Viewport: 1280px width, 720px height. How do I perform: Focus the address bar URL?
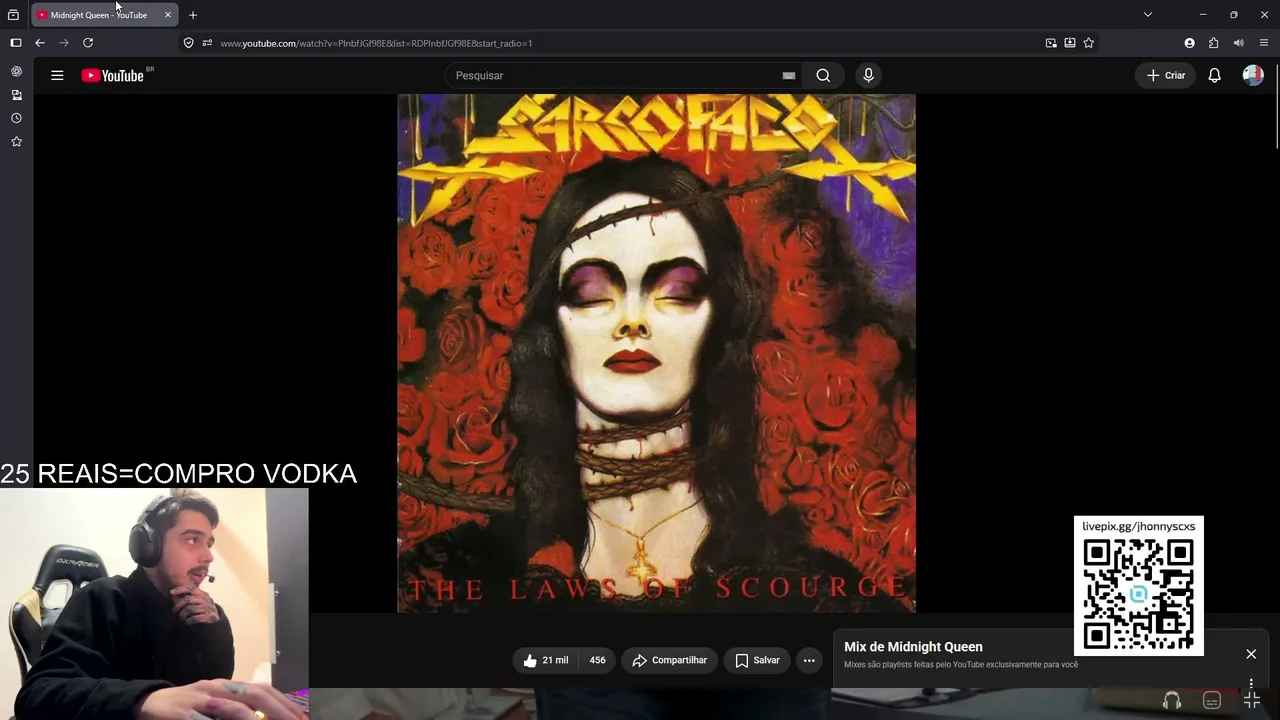(x=376, y=43)
